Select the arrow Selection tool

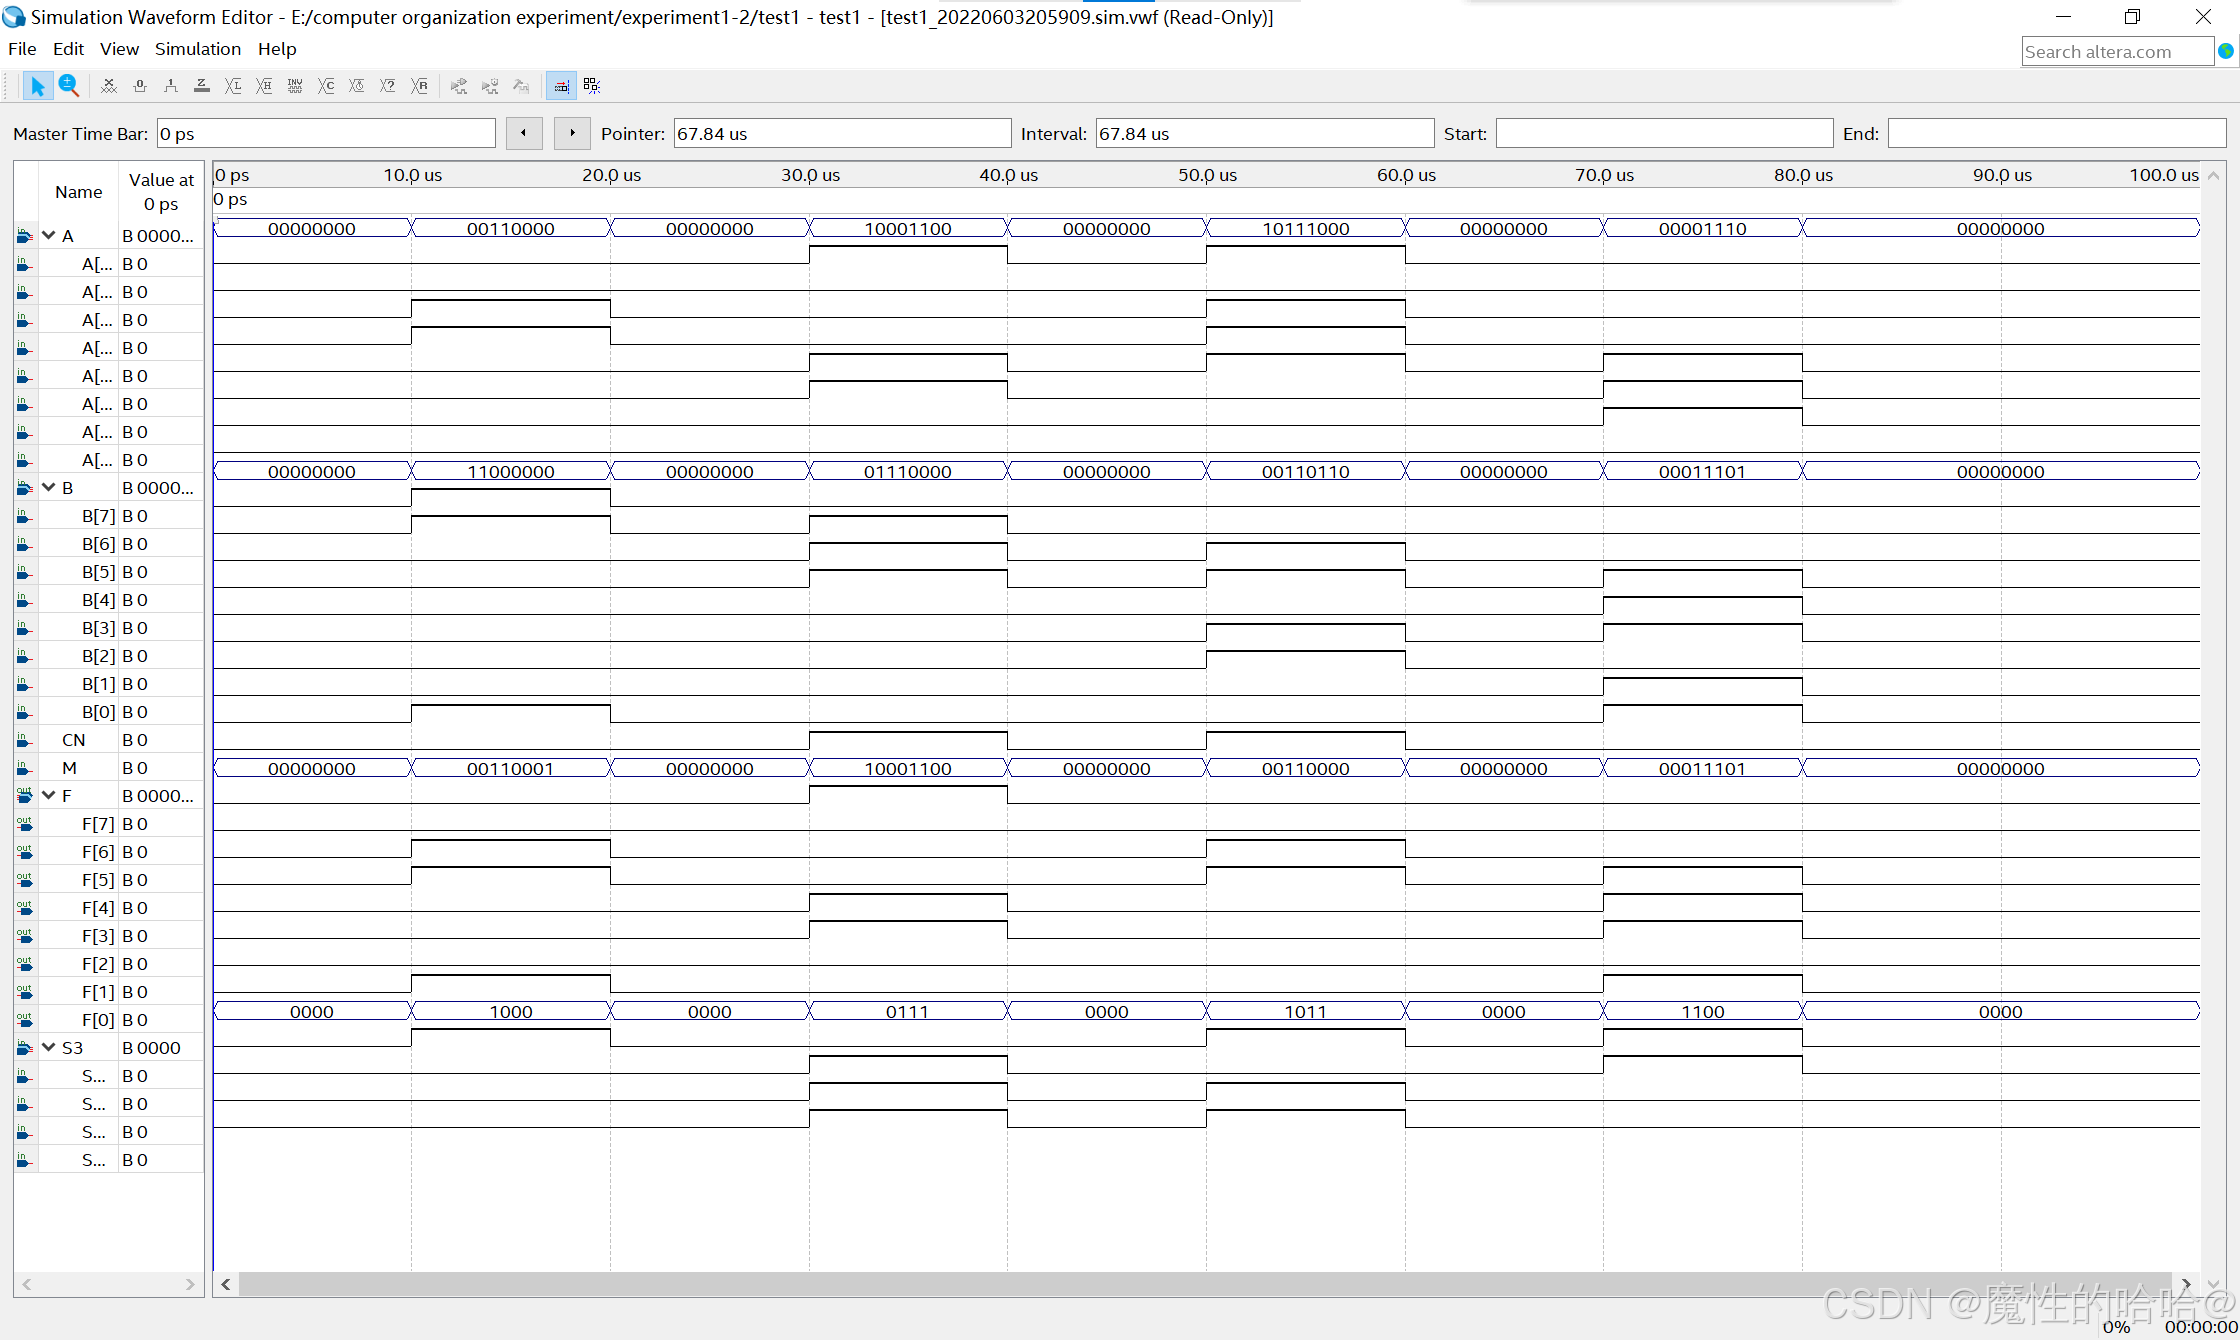[37, 86]
